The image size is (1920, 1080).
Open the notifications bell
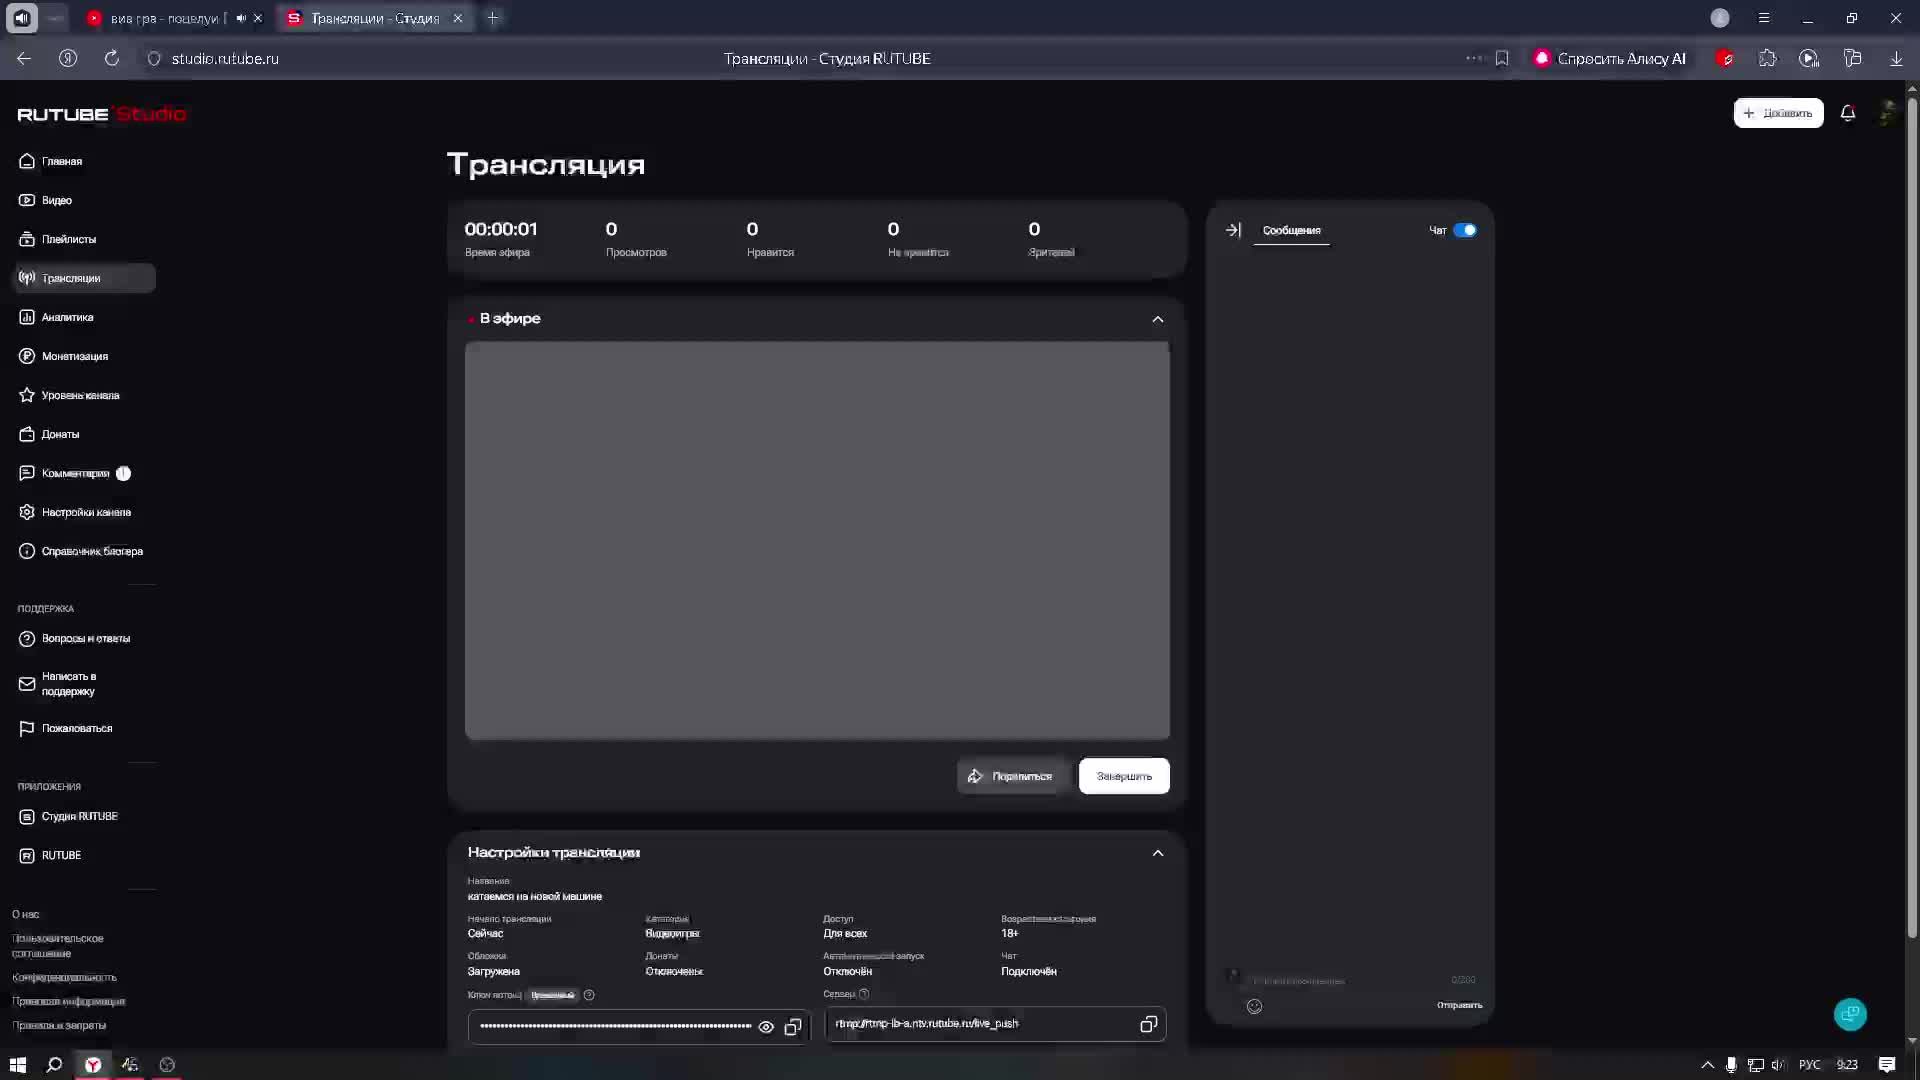[x=1848, y=113]
